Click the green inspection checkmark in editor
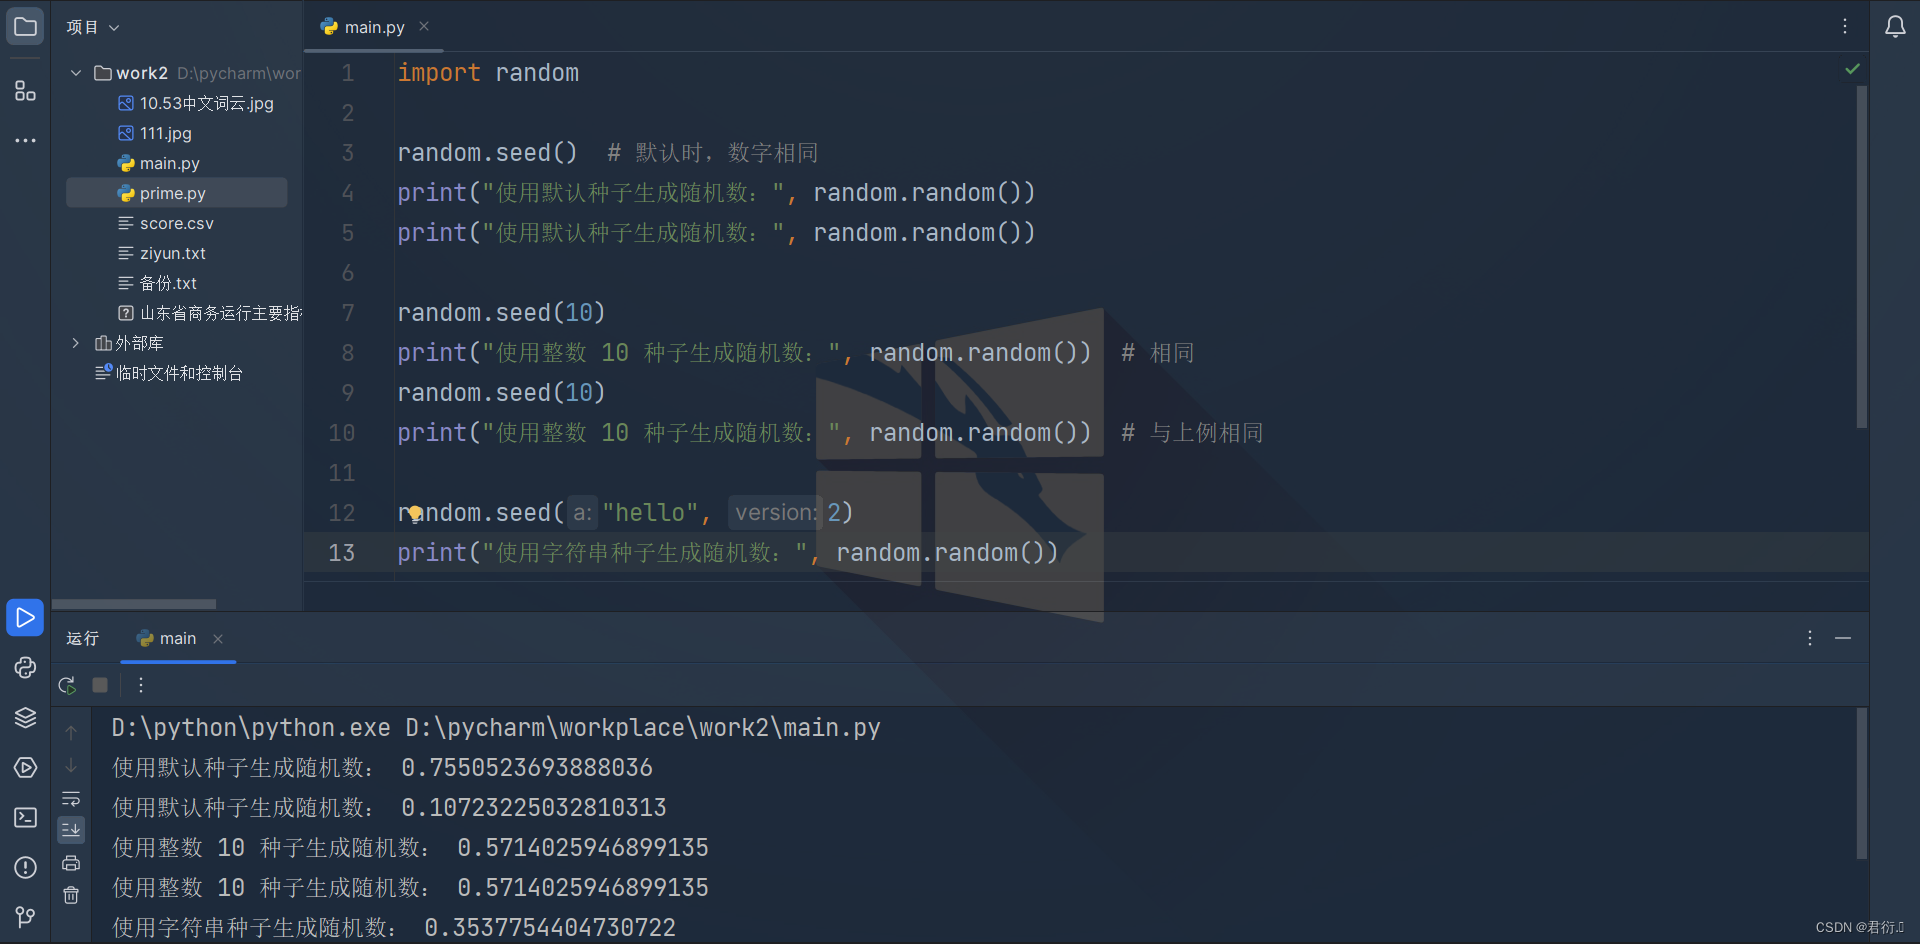 point(1852,69)
